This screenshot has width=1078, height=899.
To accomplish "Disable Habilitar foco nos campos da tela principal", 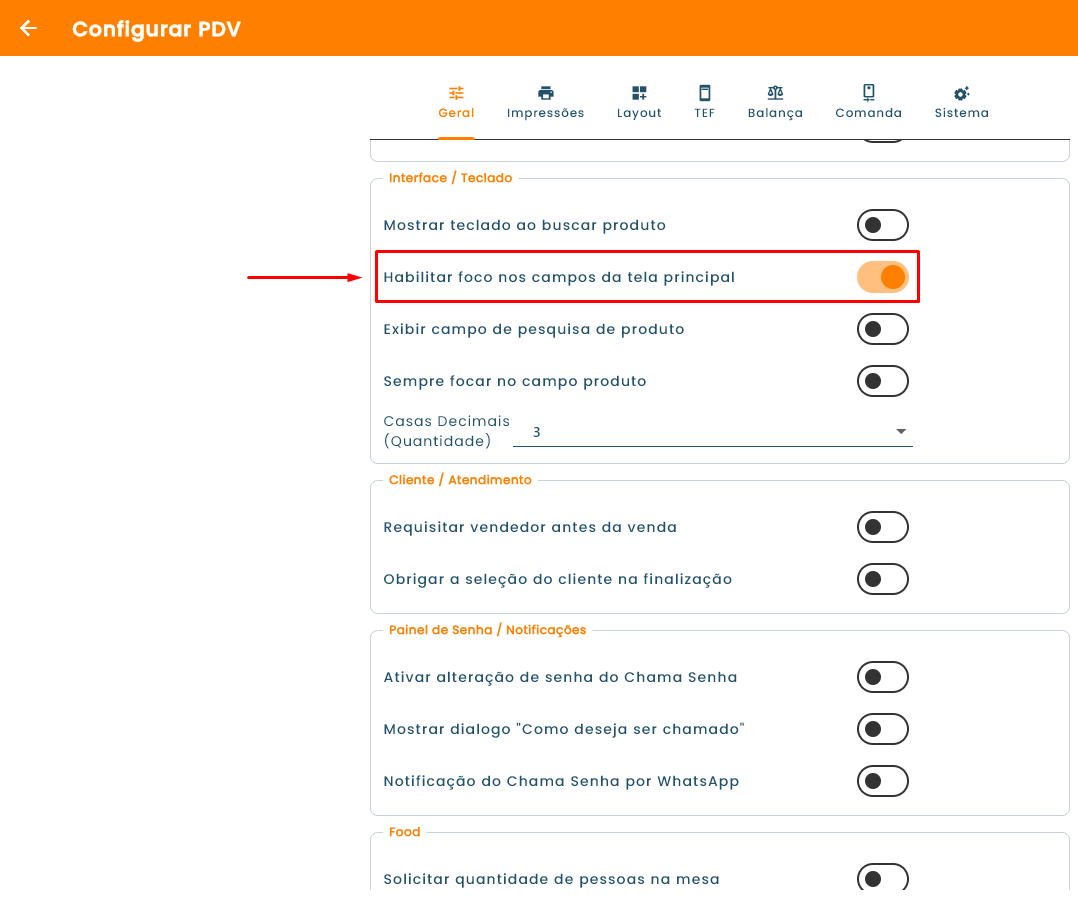I will 883,278.
